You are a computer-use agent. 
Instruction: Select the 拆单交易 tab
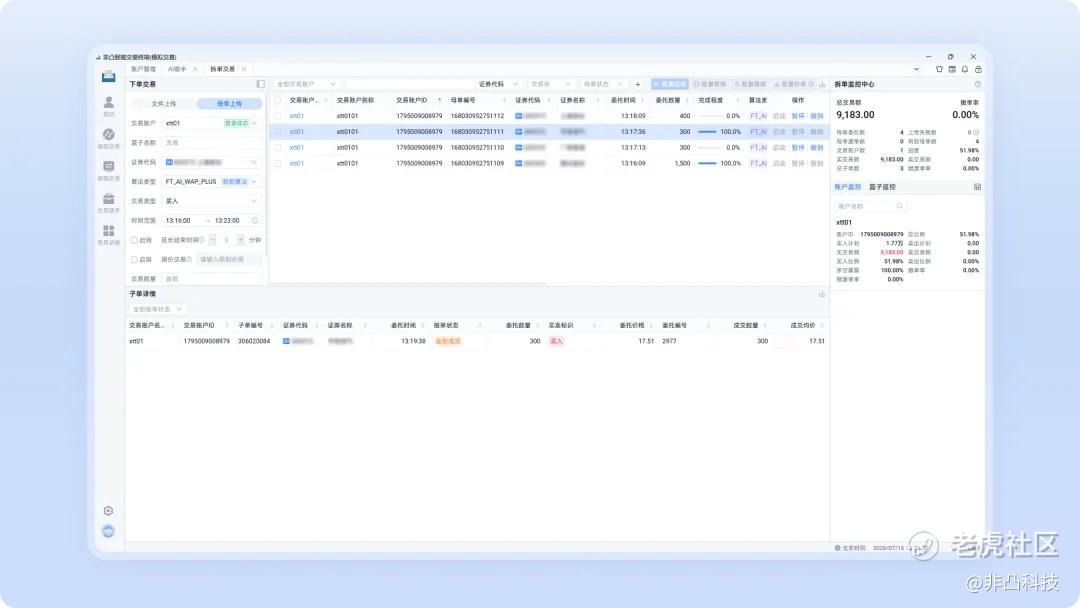pos(222,69)
